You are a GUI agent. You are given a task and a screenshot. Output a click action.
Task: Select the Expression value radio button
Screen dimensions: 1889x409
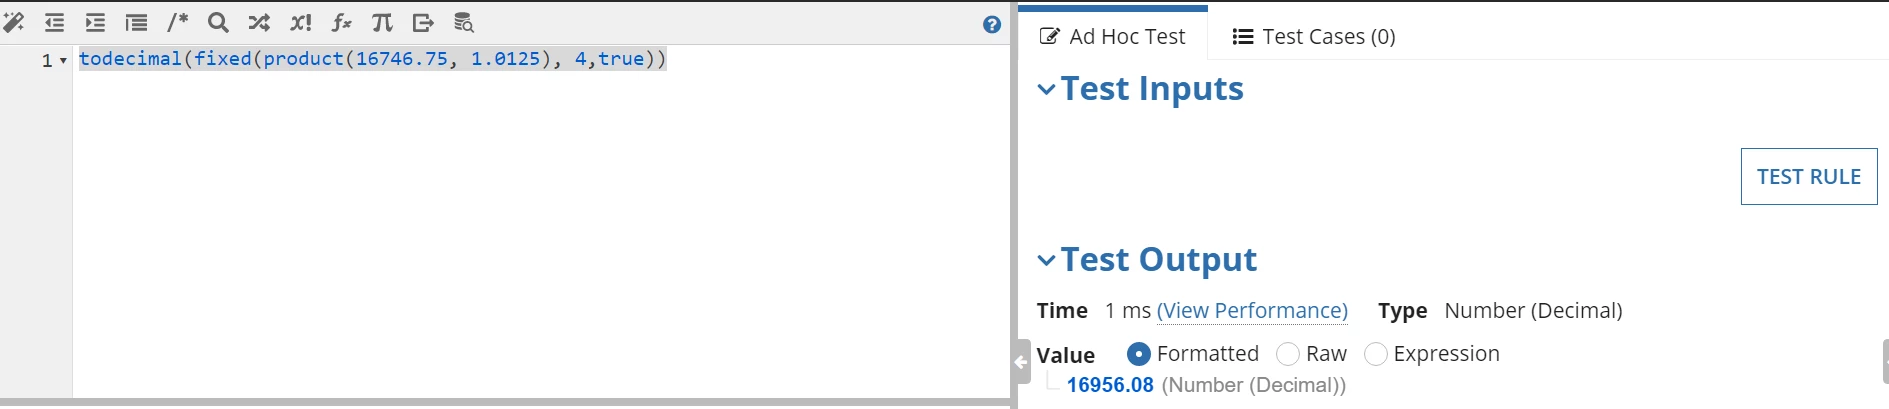click(x=1376, y=354)
